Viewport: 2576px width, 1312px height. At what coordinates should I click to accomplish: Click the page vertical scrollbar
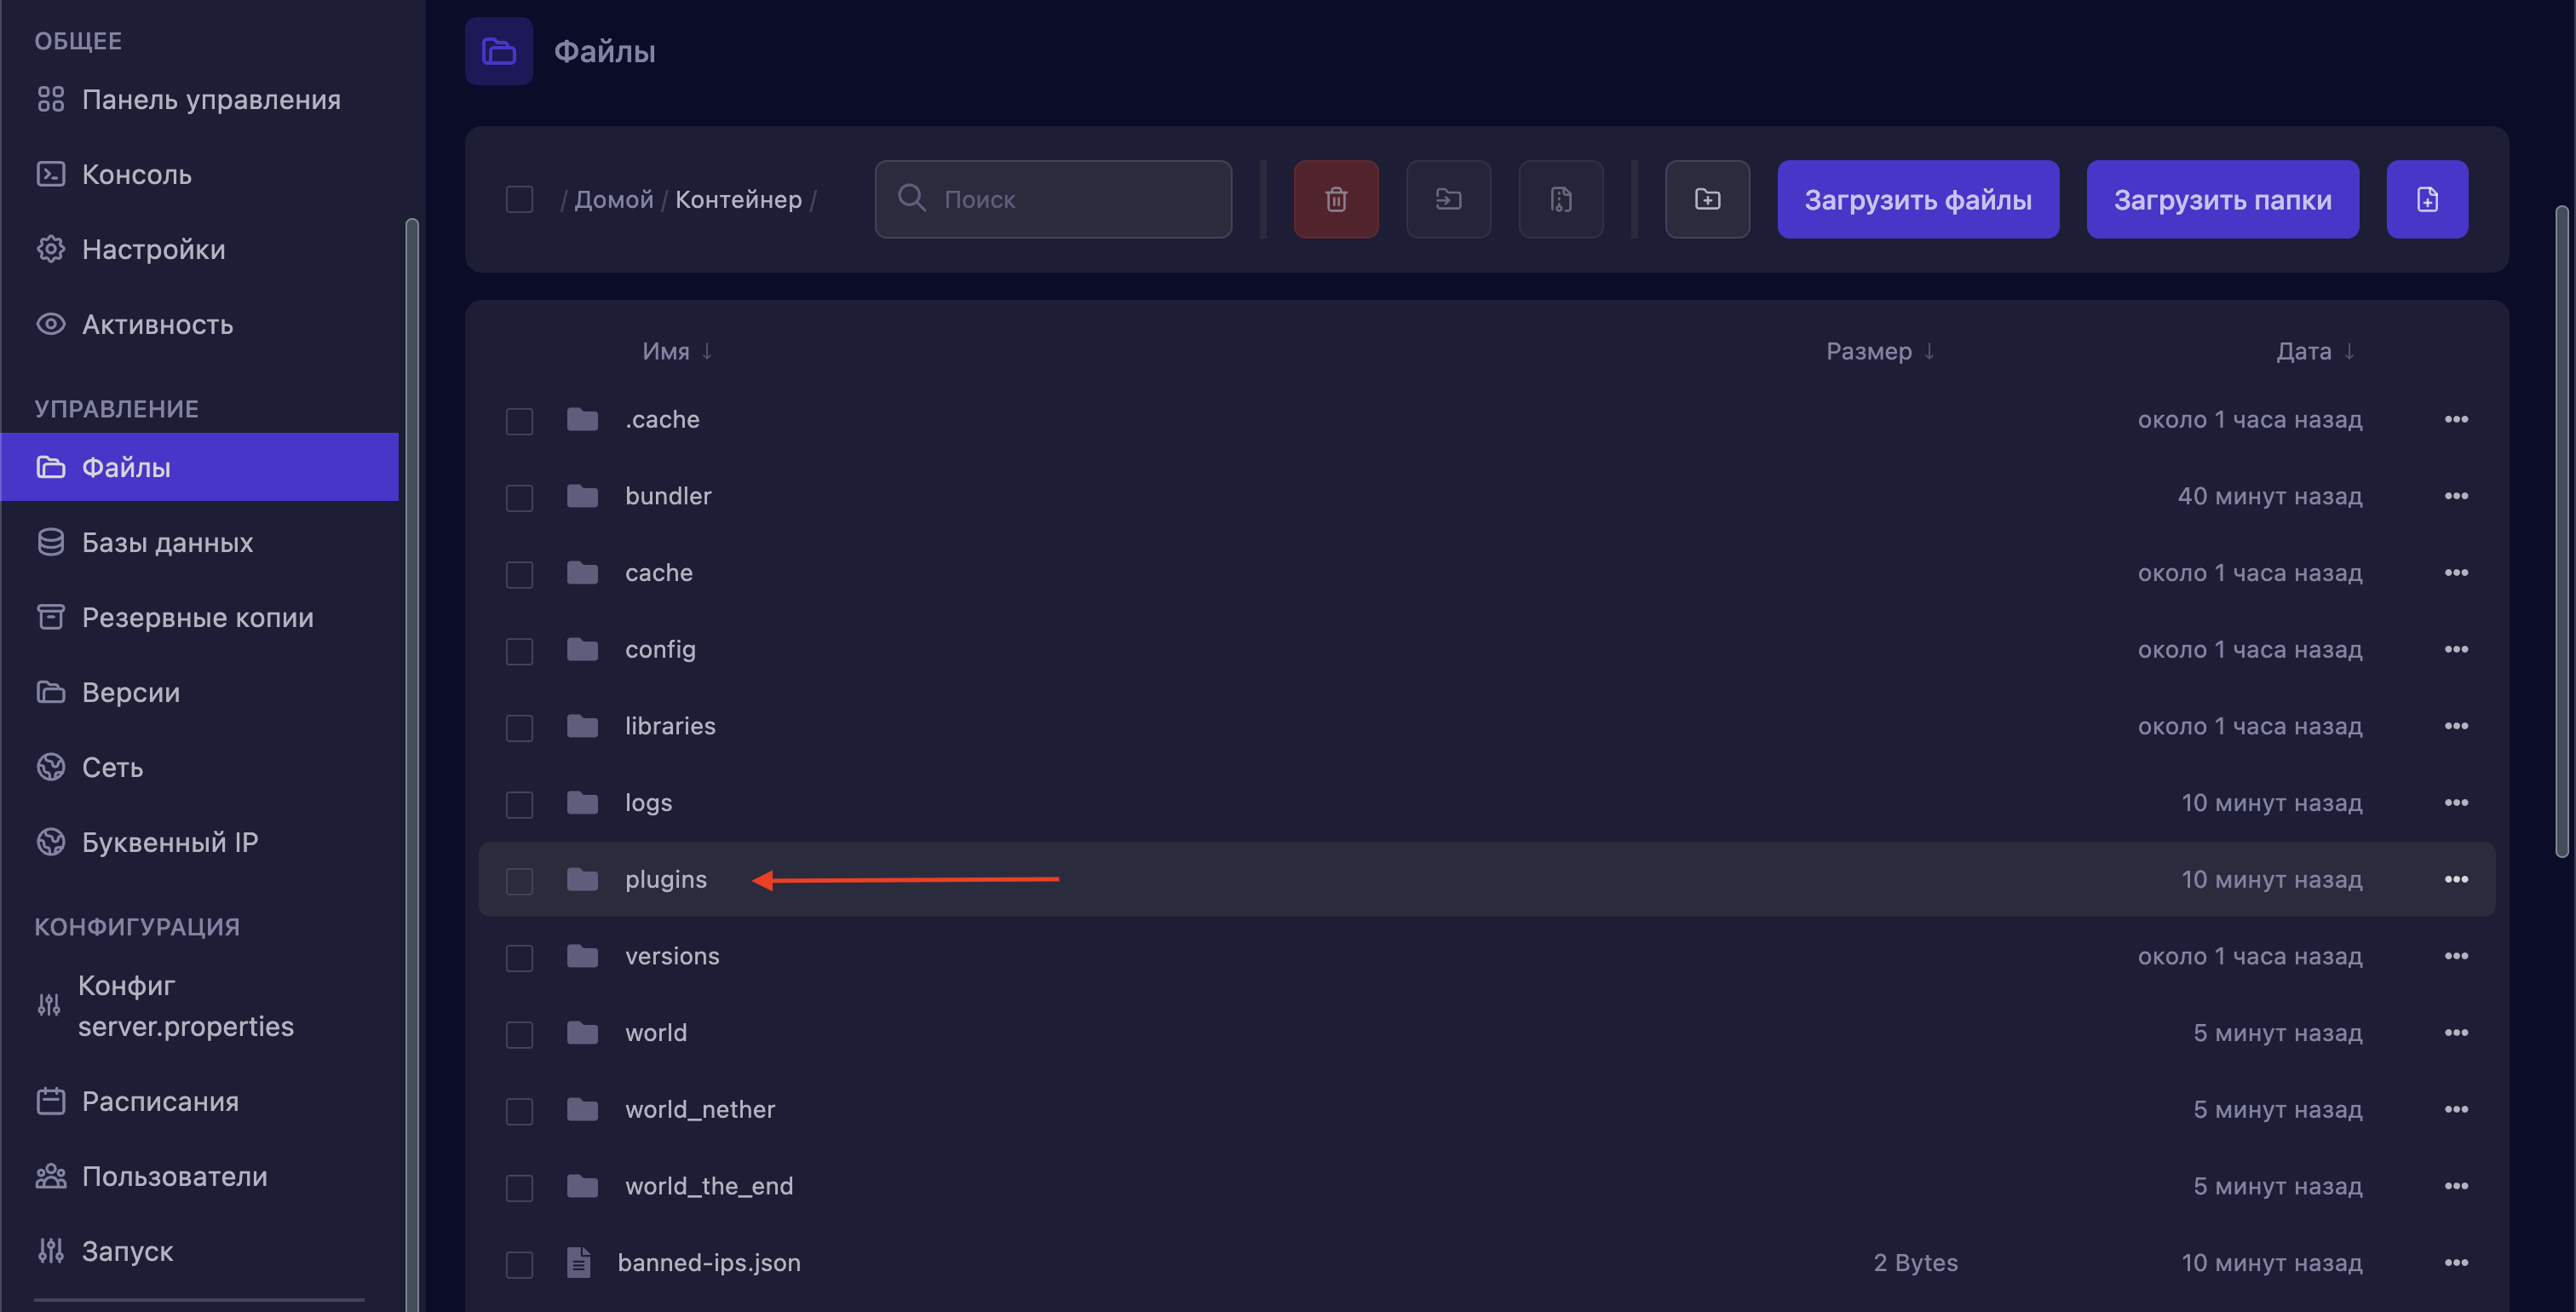click(x=2562, y=530)
